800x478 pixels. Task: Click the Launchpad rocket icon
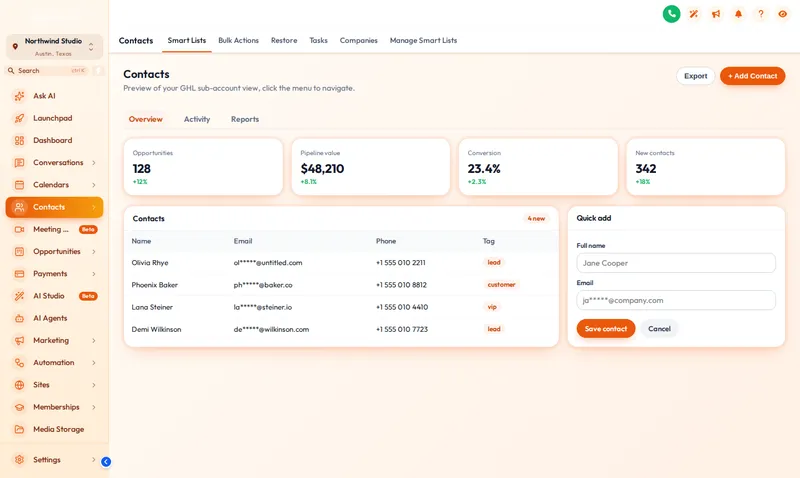pyautogui.click(x=19, y=118)
